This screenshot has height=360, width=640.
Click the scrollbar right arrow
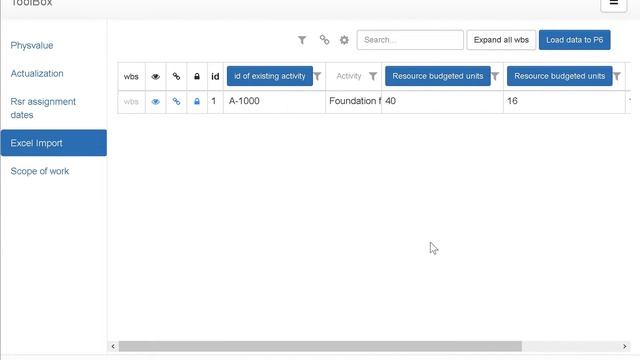coord(624,346)
